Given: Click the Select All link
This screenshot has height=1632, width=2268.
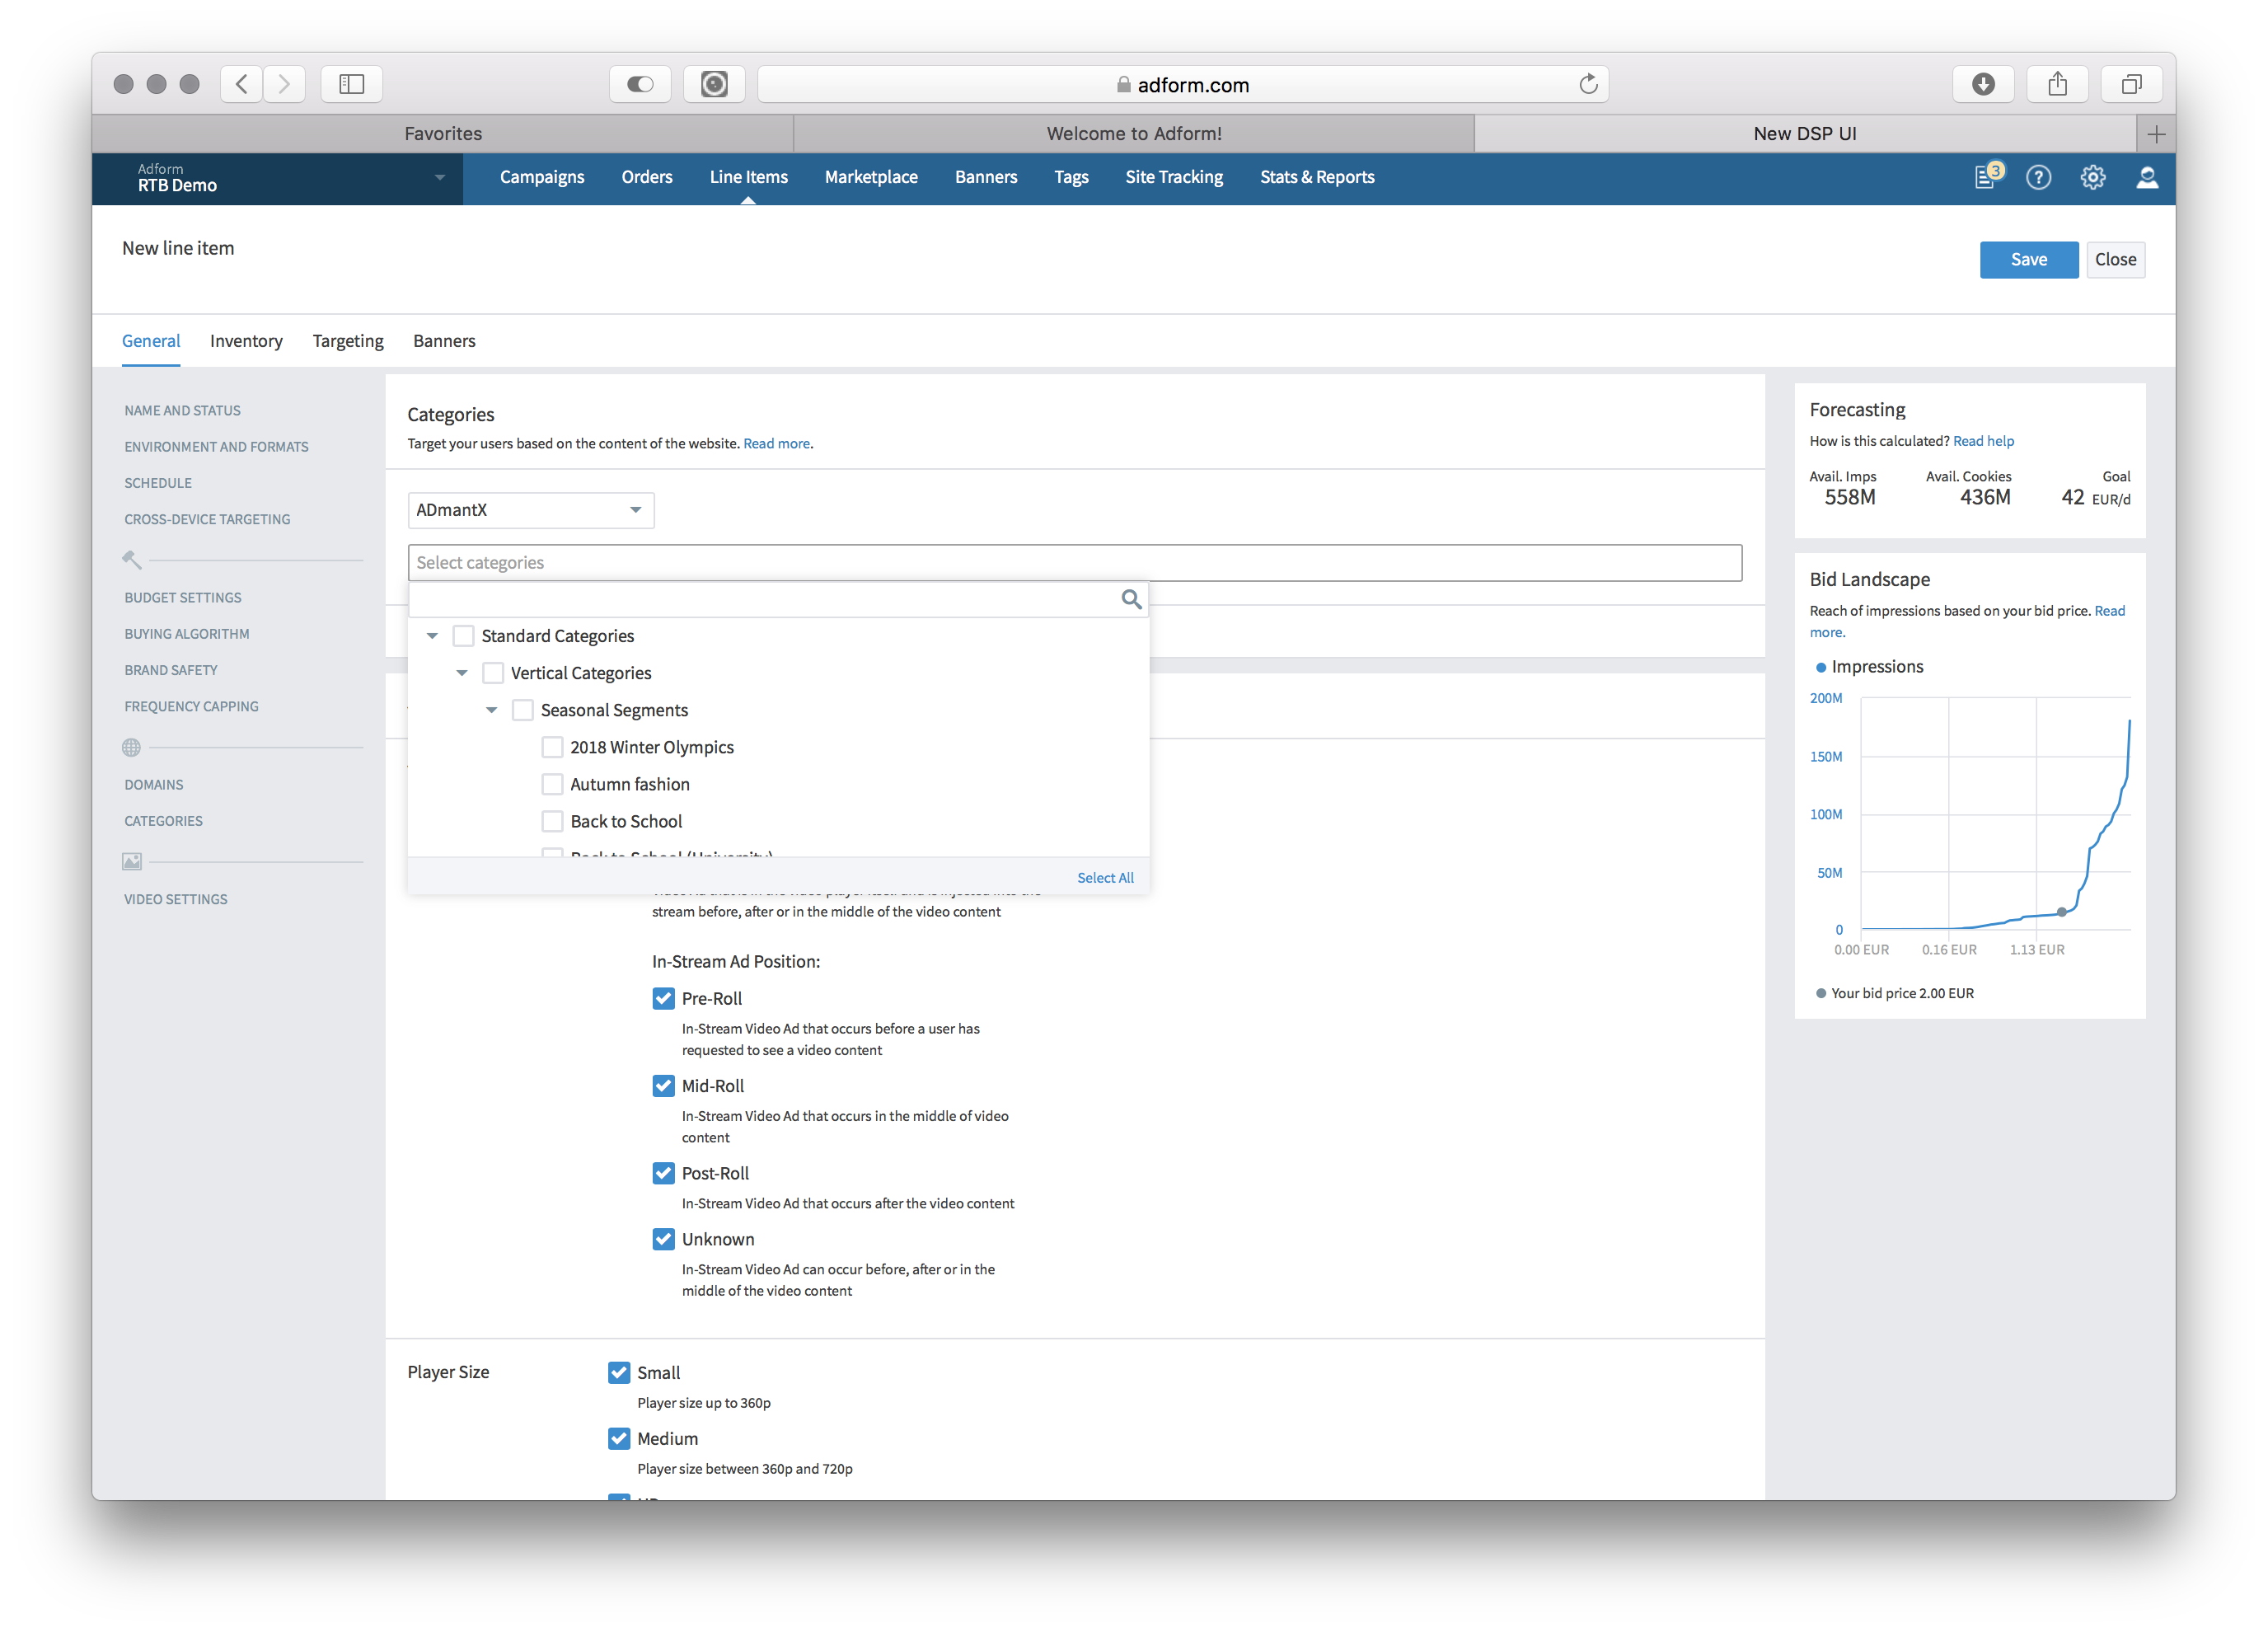Looking at the screenshot, I should (x=1104, y=877).
